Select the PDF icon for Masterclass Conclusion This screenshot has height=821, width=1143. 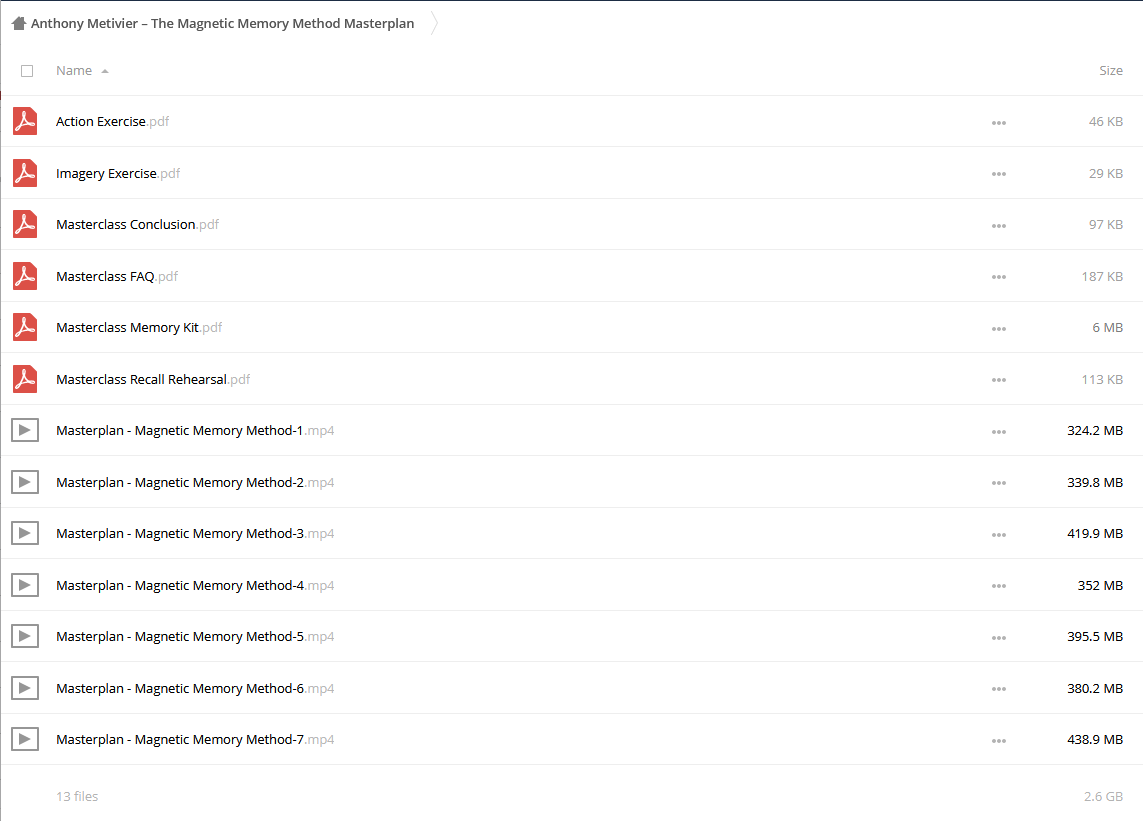click(x=25, y=224)
